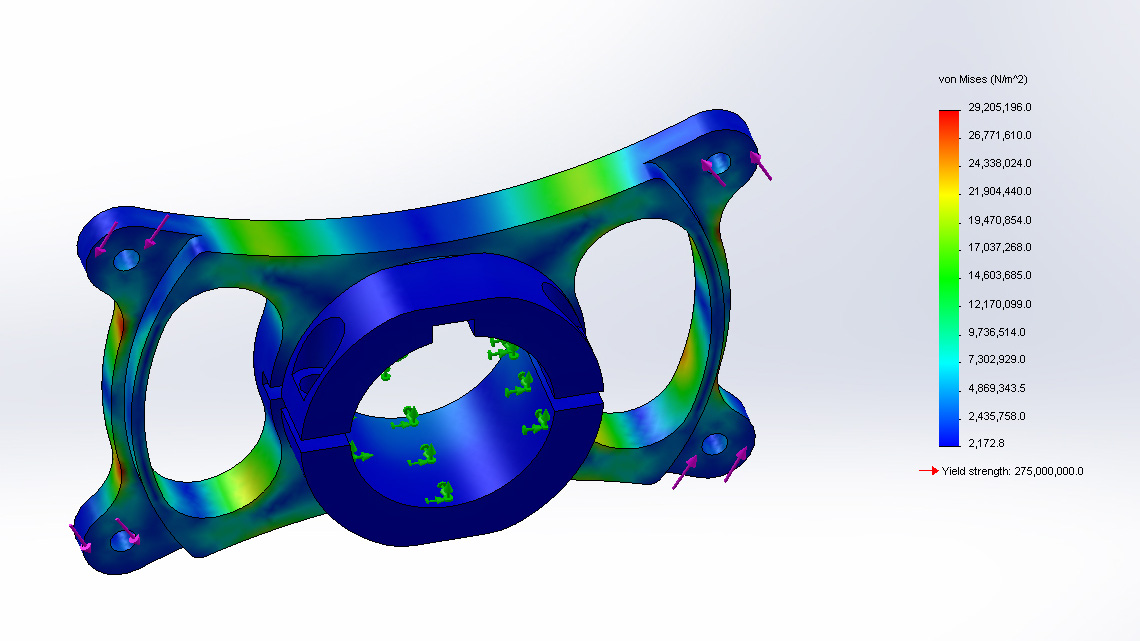The width and height of the screenshot is (1140, 641).
Task: Pick legend value 7,302,929.0
Action: [x=997, y=359]
